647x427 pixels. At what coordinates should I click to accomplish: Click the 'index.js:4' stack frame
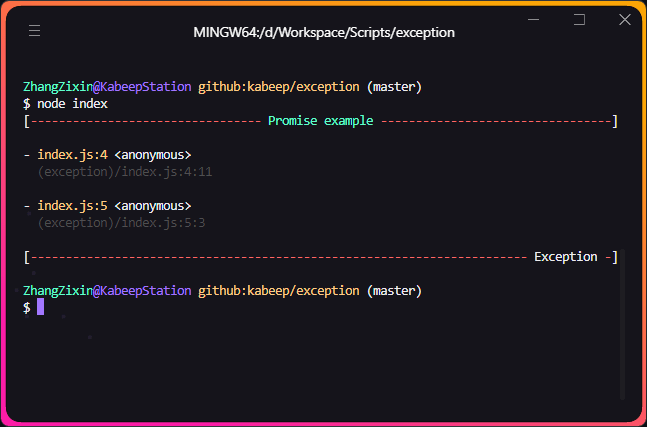pyautogui.click(x=72, y=155)
